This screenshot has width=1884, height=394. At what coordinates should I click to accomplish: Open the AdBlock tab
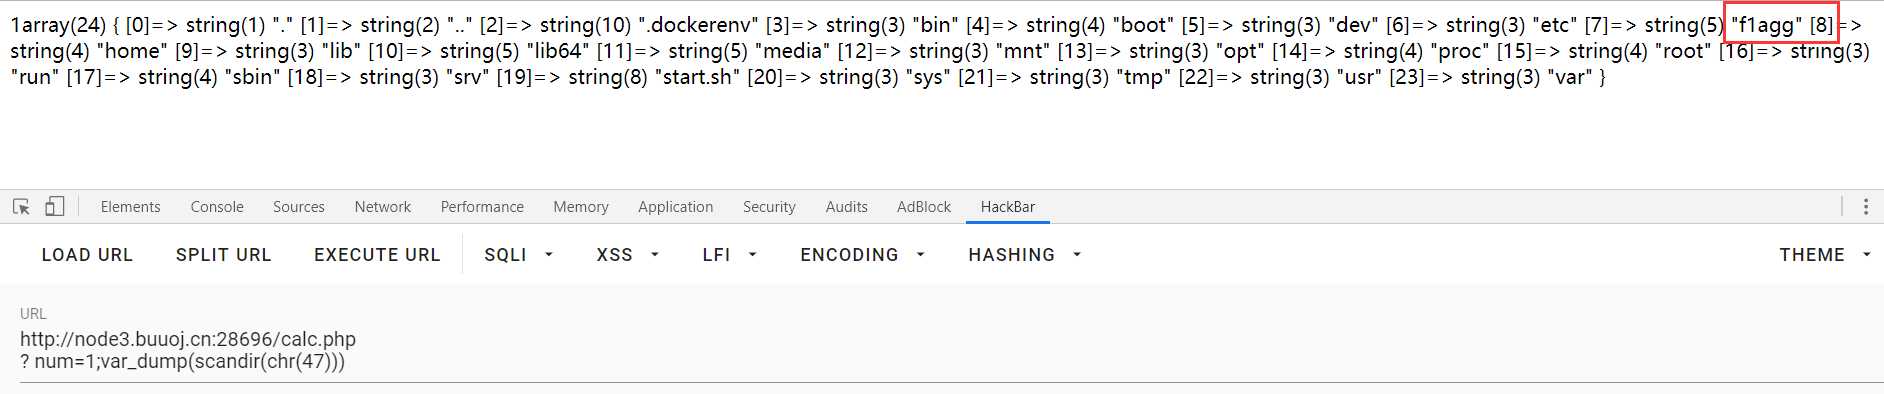coord(924,207)
